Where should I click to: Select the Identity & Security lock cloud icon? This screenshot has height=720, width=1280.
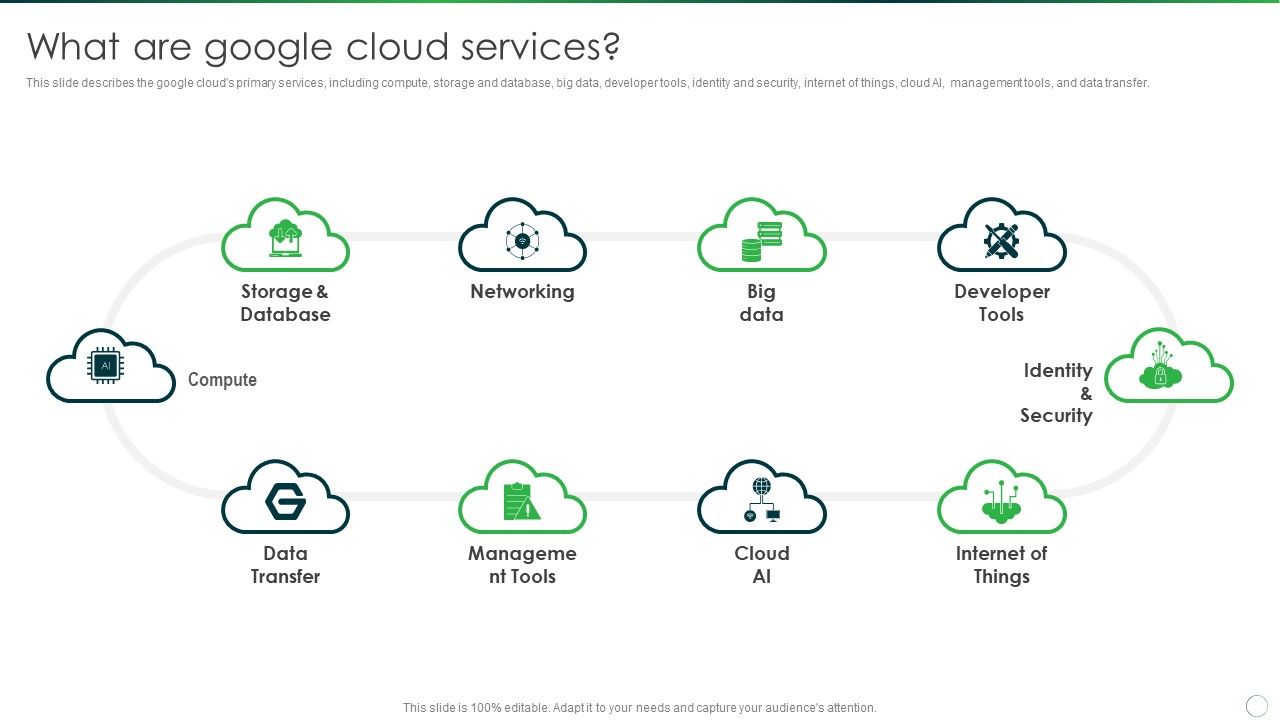point(1168,366)
